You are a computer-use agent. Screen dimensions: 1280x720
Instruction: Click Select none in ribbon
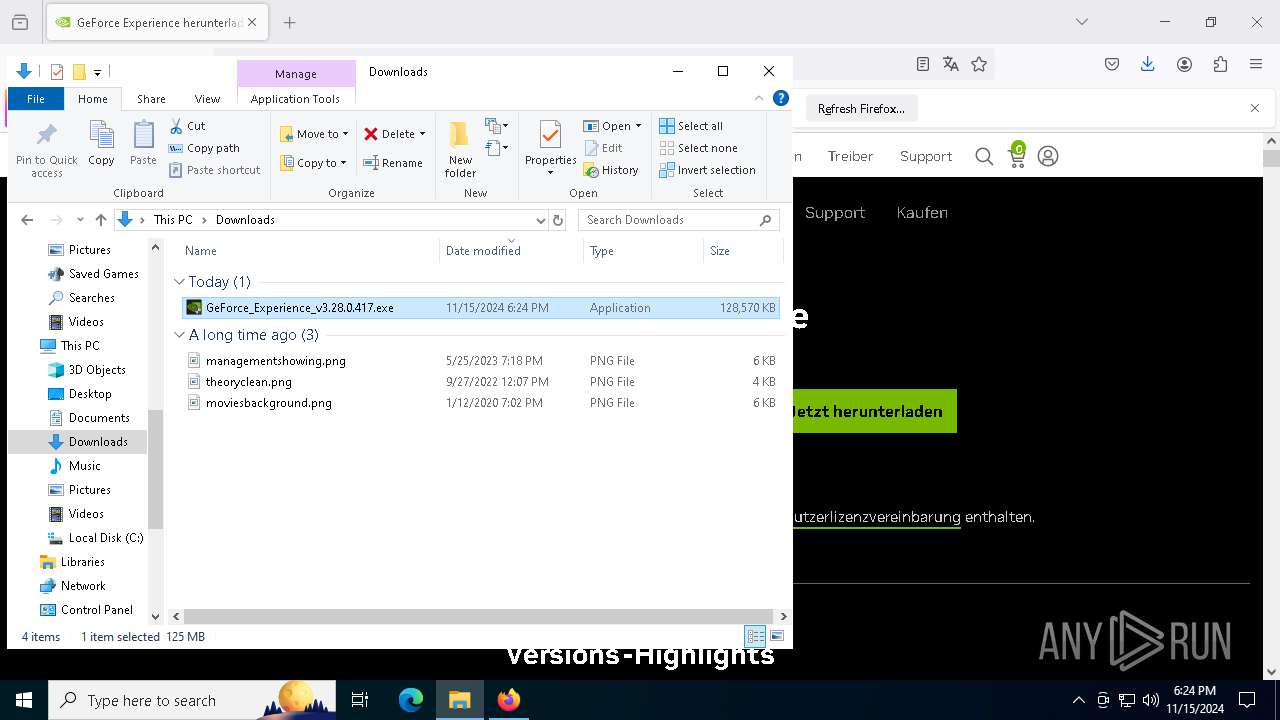tap(698, 148)
